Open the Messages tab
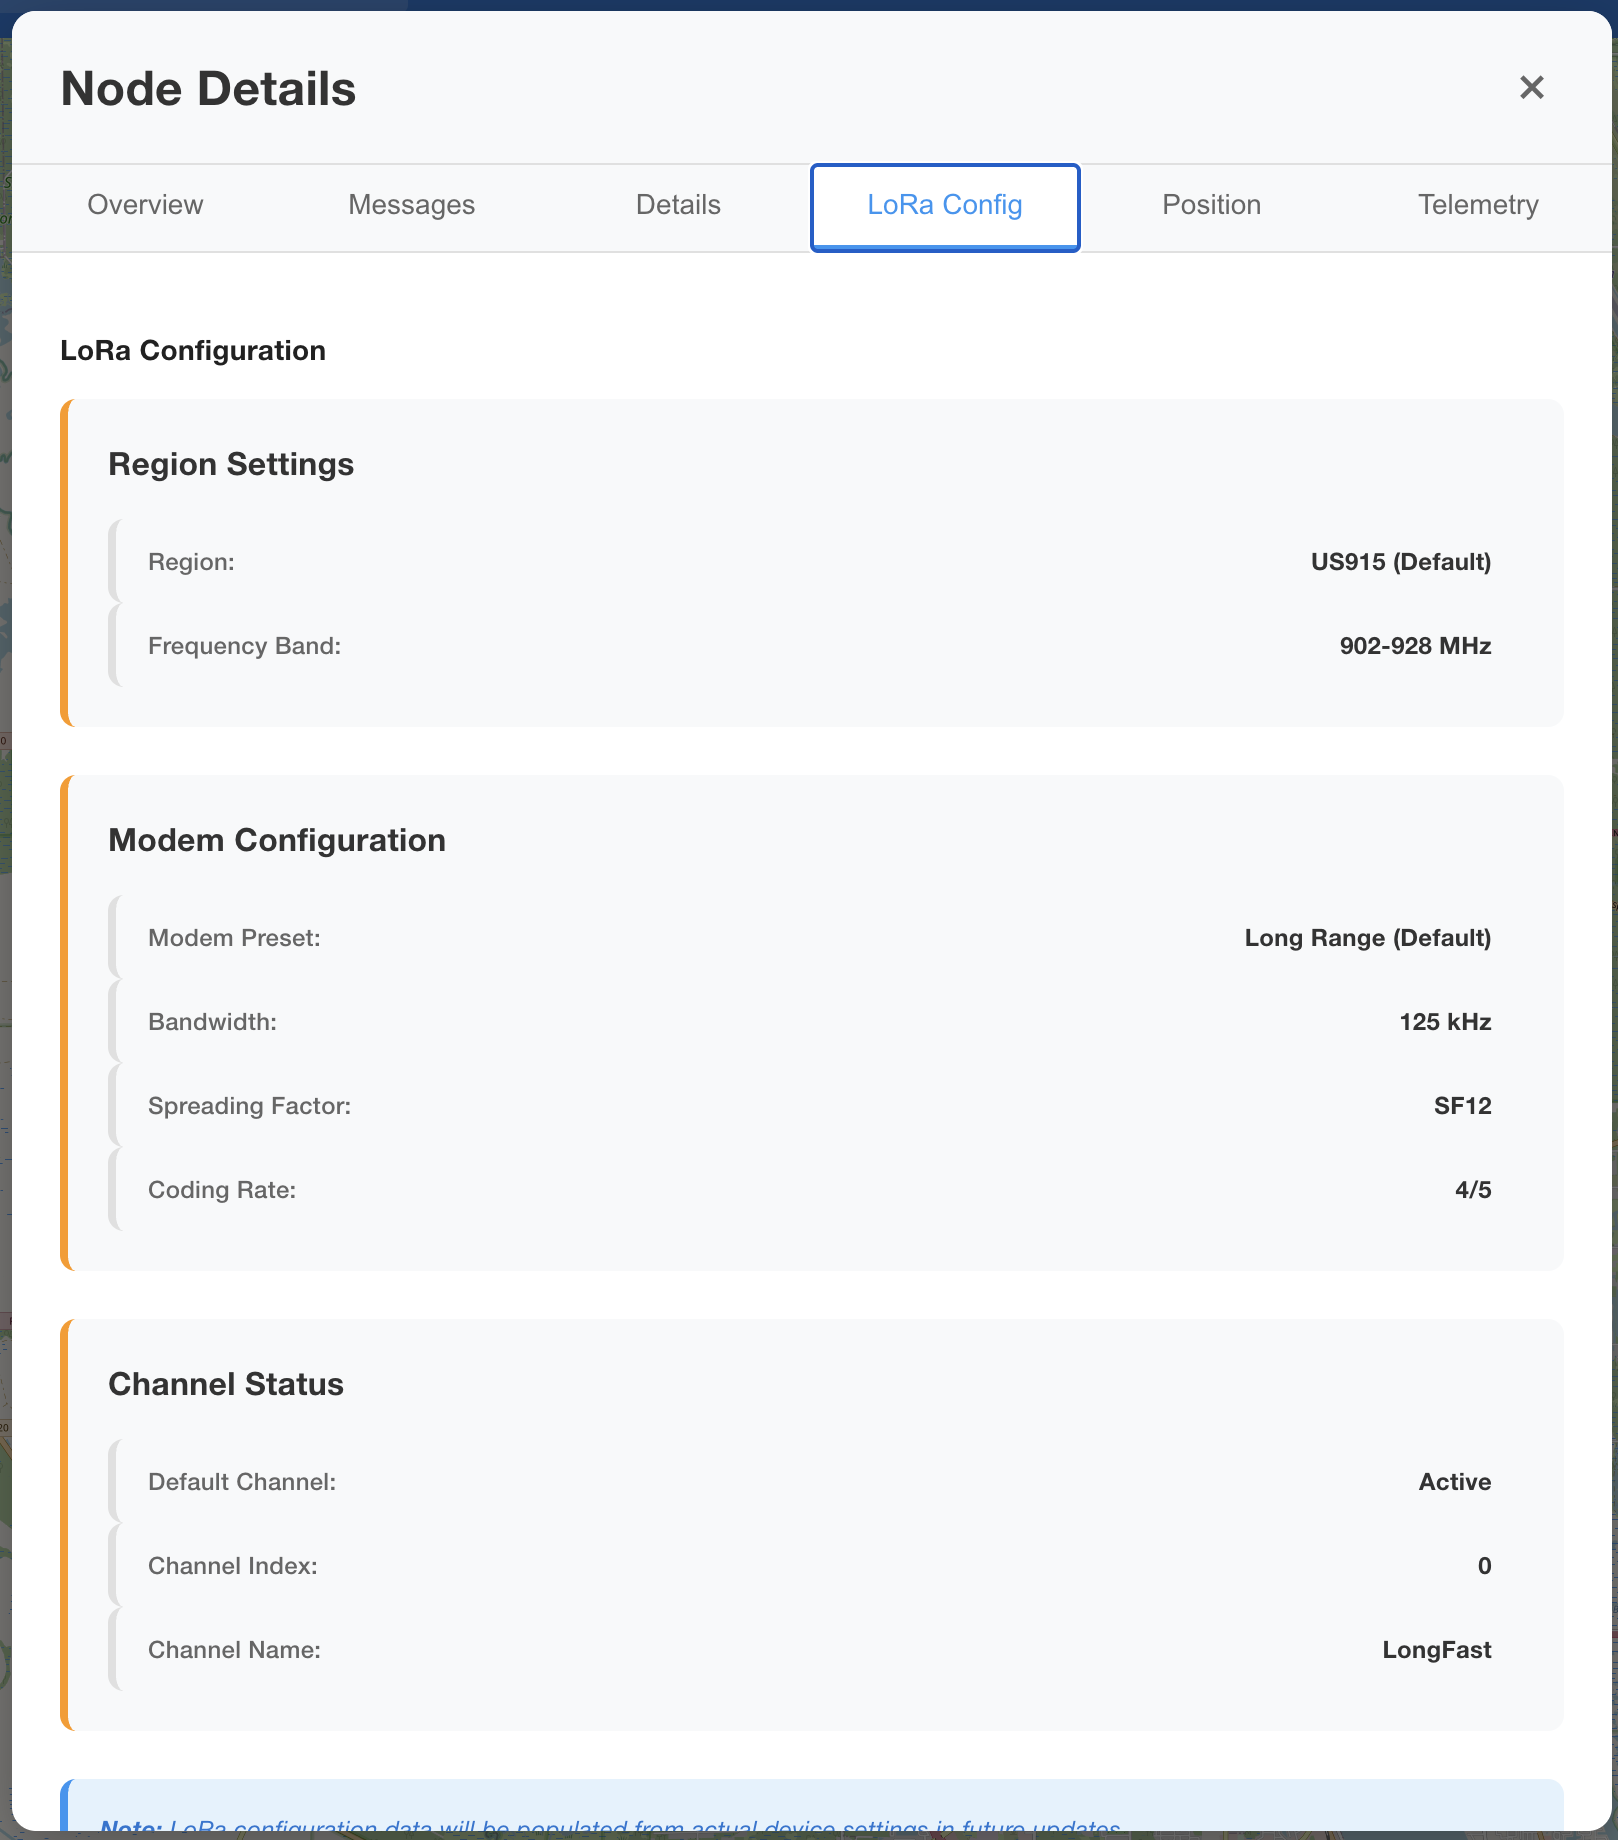The image size is (1618, 1840). 411,205
